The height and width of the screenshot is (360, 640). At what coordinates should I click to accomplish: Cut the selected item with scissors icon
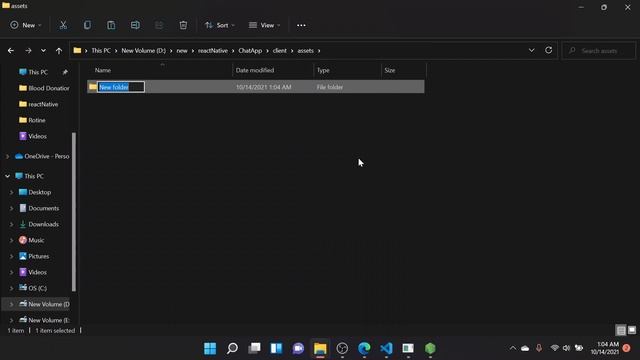click(x=63, y=25)
